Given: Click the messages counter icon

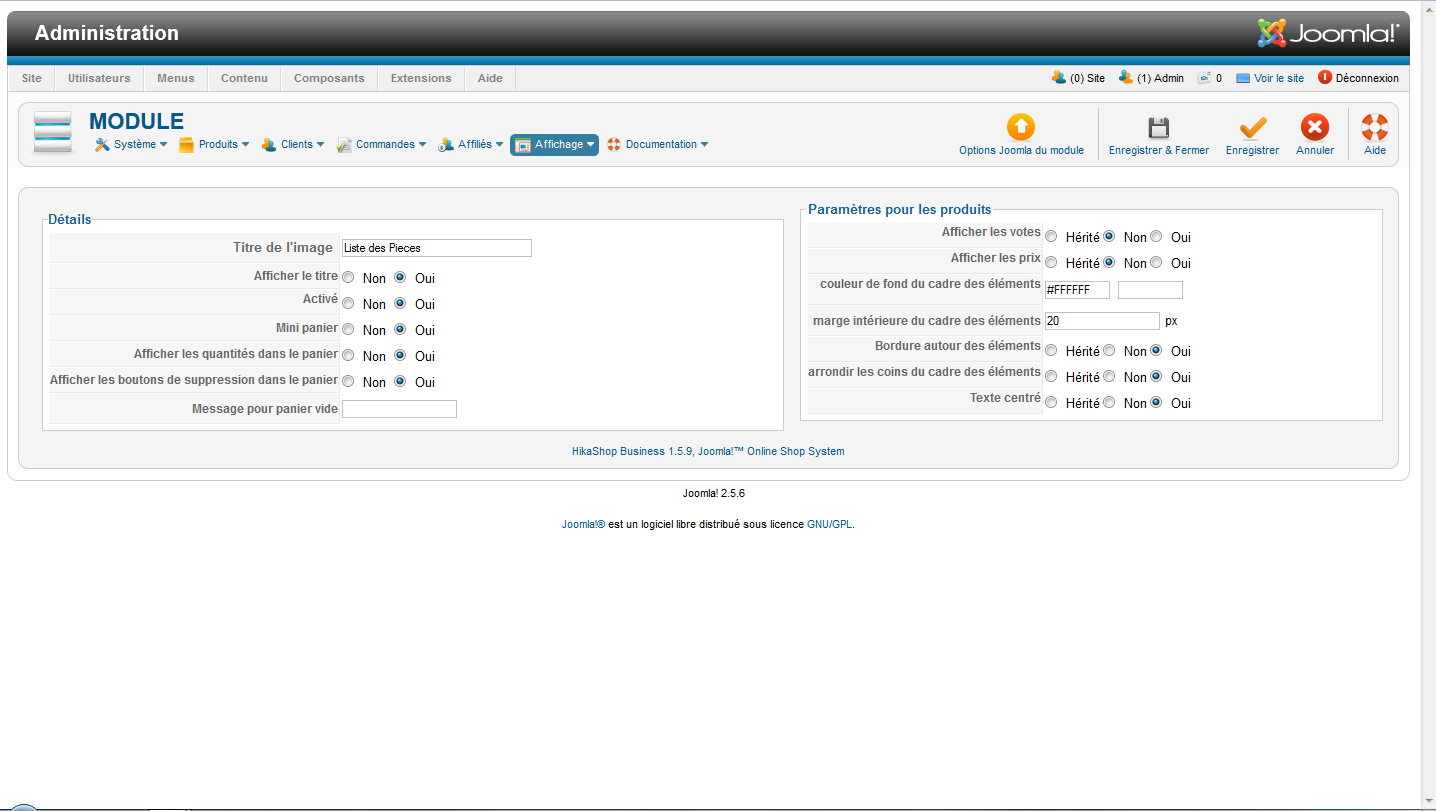Looking at the screenshot, I should [1205, 77].
